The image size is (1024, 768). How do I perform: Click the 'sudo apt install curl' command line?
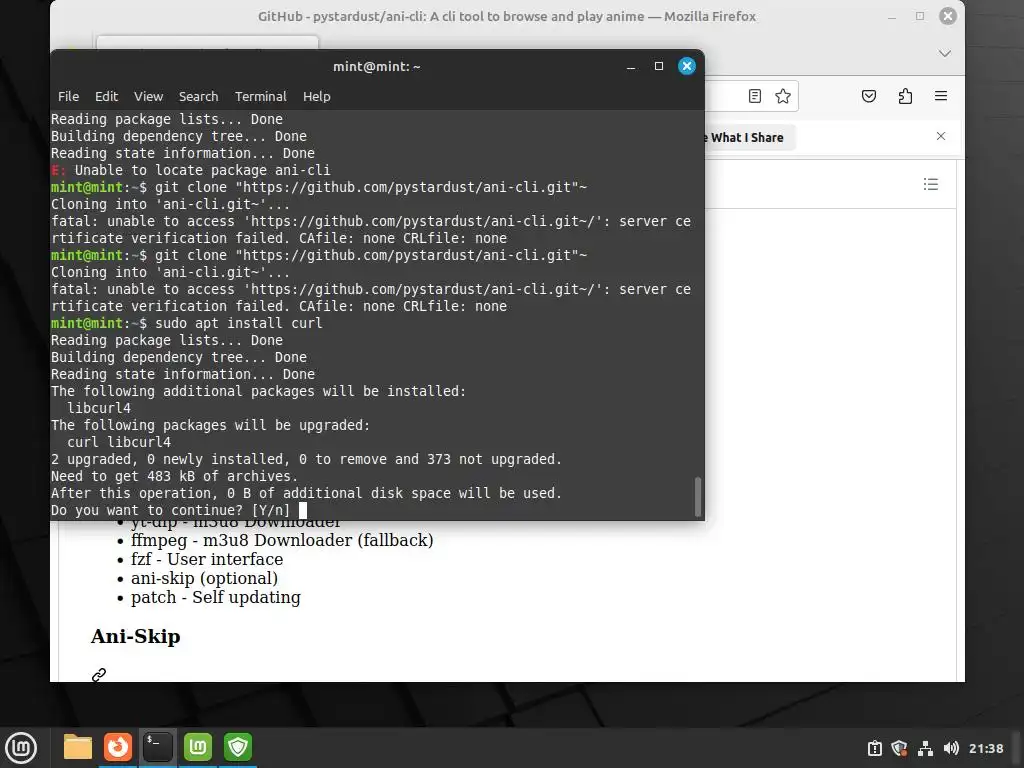tap(238, 323)
